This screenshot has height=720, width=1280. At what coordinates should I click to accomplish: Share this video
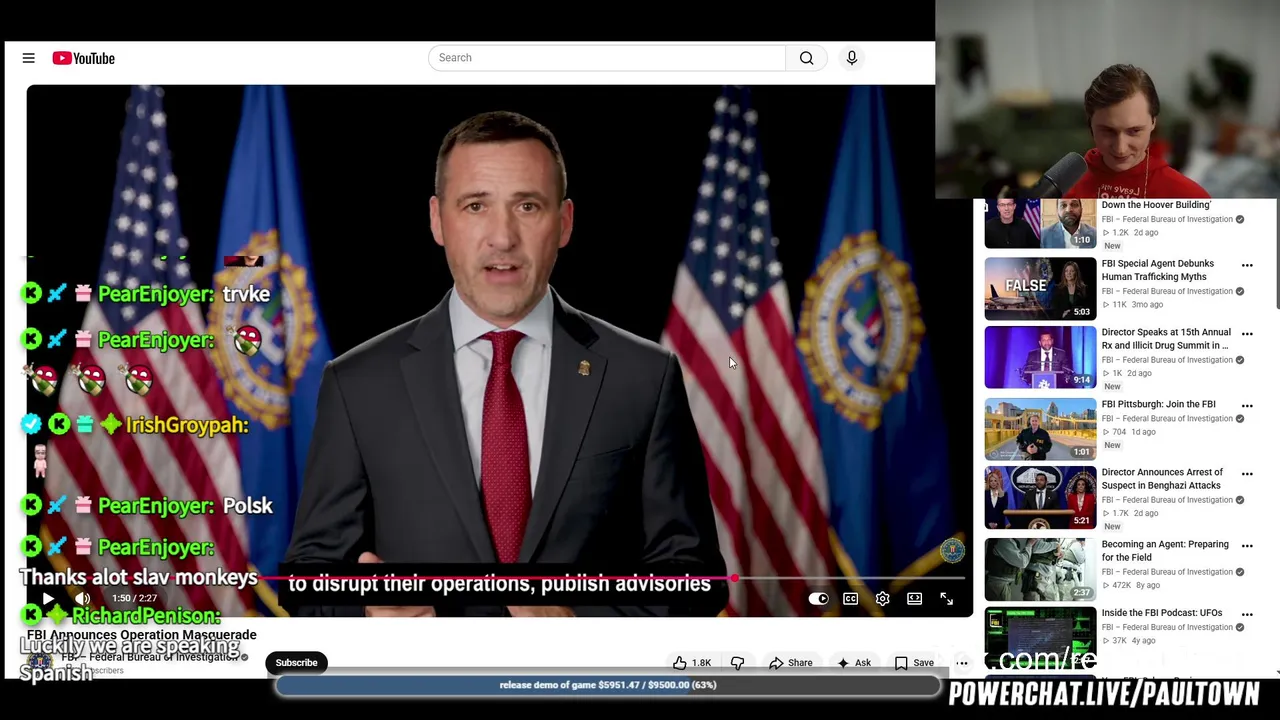click(790, 662)
